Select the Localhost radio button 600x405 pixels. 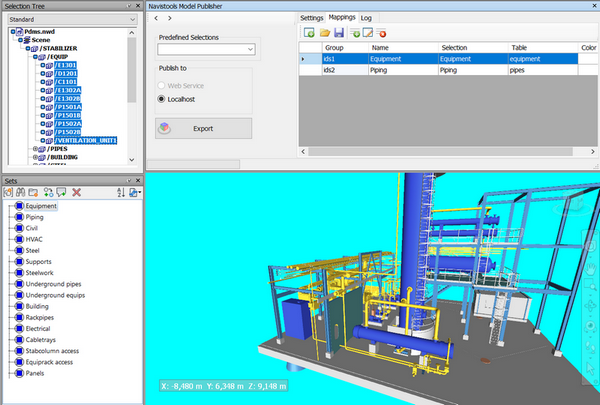pyautogui.click(x=163, y=99)
